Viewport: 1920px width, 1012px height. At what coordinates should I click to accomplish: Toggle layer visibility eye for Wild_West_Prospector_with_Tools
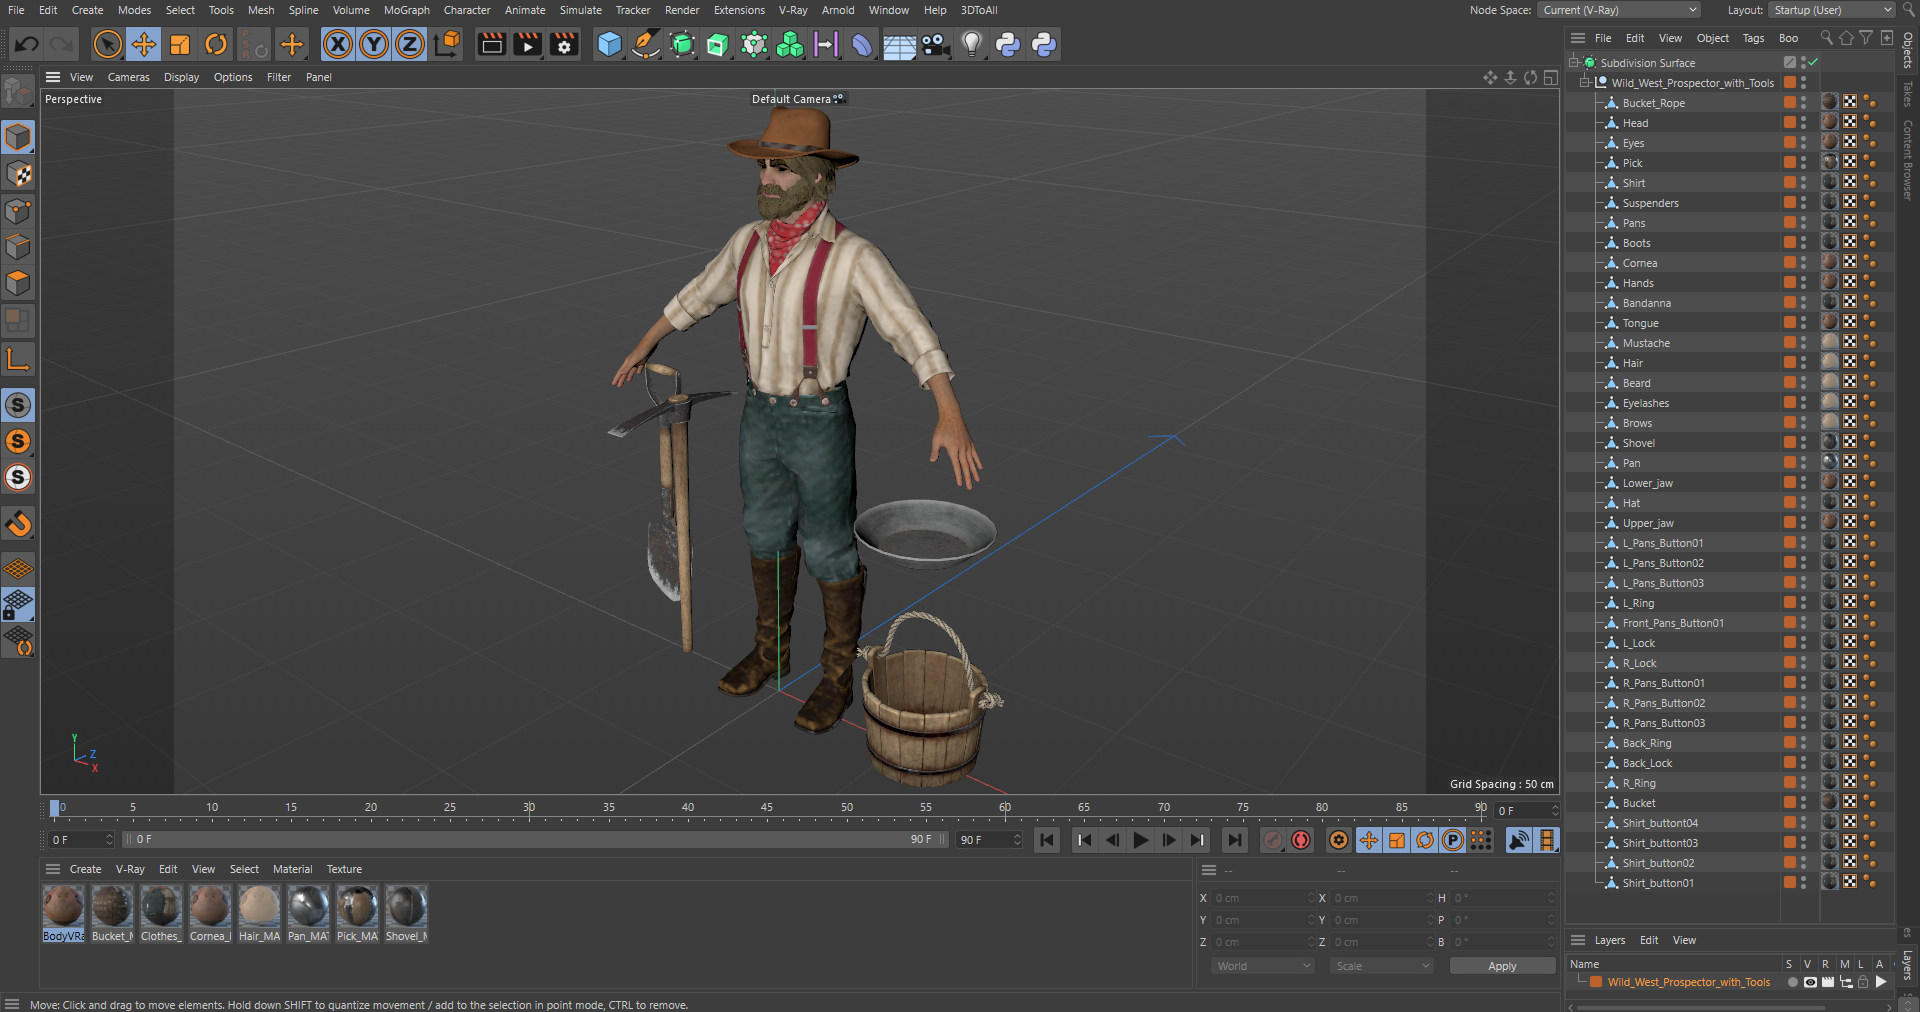[x=1810, y=982]
